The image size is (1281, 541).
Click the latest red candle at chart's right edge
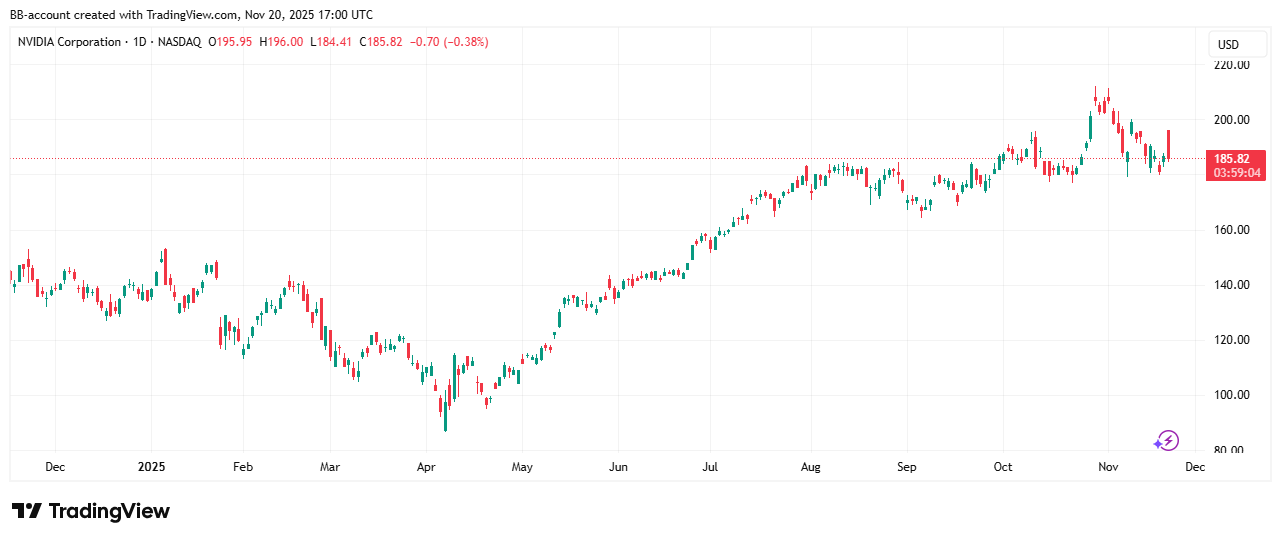(1168, 145)
